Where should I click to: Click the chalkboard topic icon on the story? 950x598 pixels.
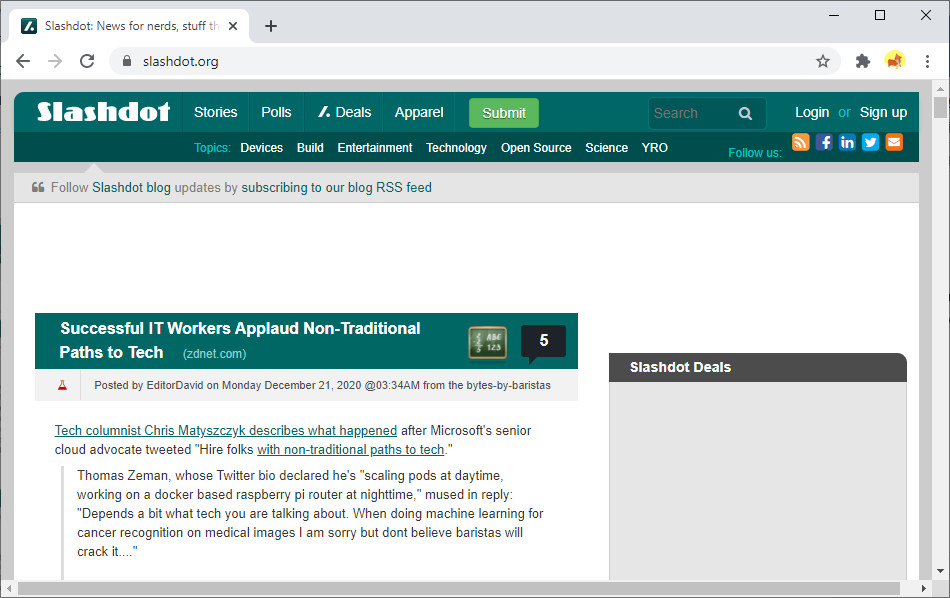coord(488,342)
